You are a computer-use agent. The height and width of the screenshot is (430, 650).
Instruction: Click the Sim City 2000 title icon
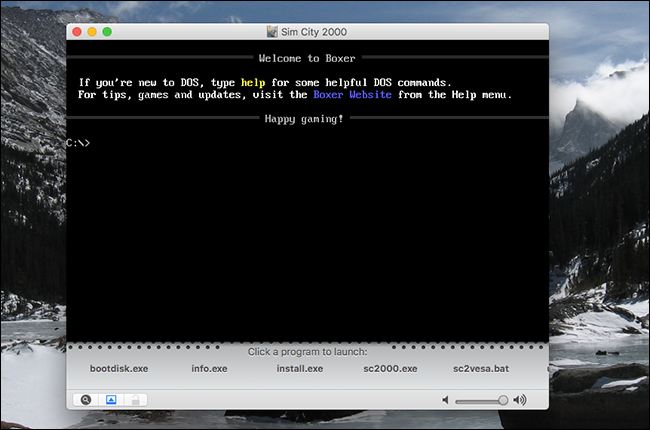pyautogui.click(x=272, y=32)
